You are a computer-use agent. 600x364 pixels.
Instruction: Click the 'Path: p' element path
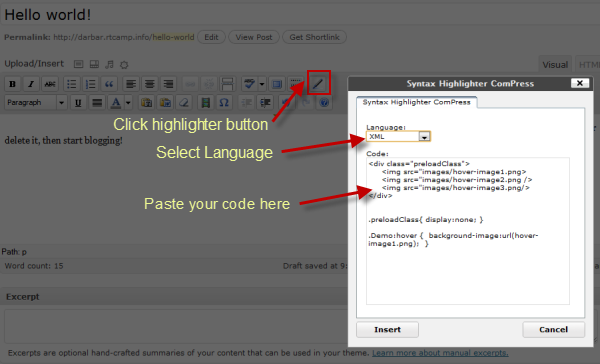coord(14,252)
